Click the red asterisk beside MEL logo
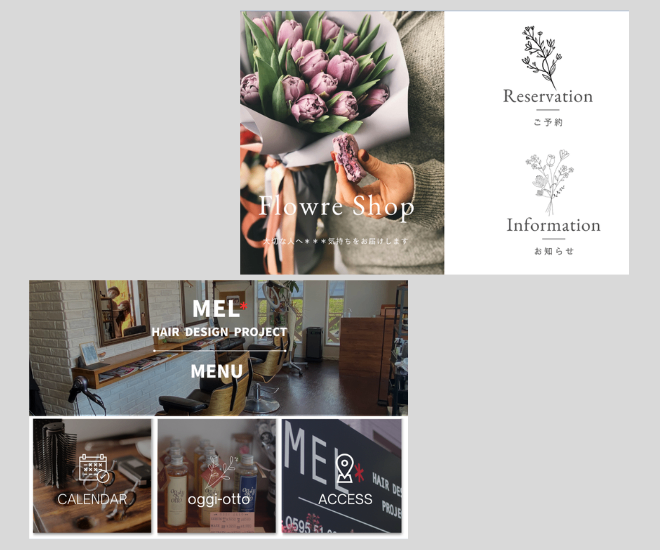Viewport: 660px width, 550px height. pos(243,306)
